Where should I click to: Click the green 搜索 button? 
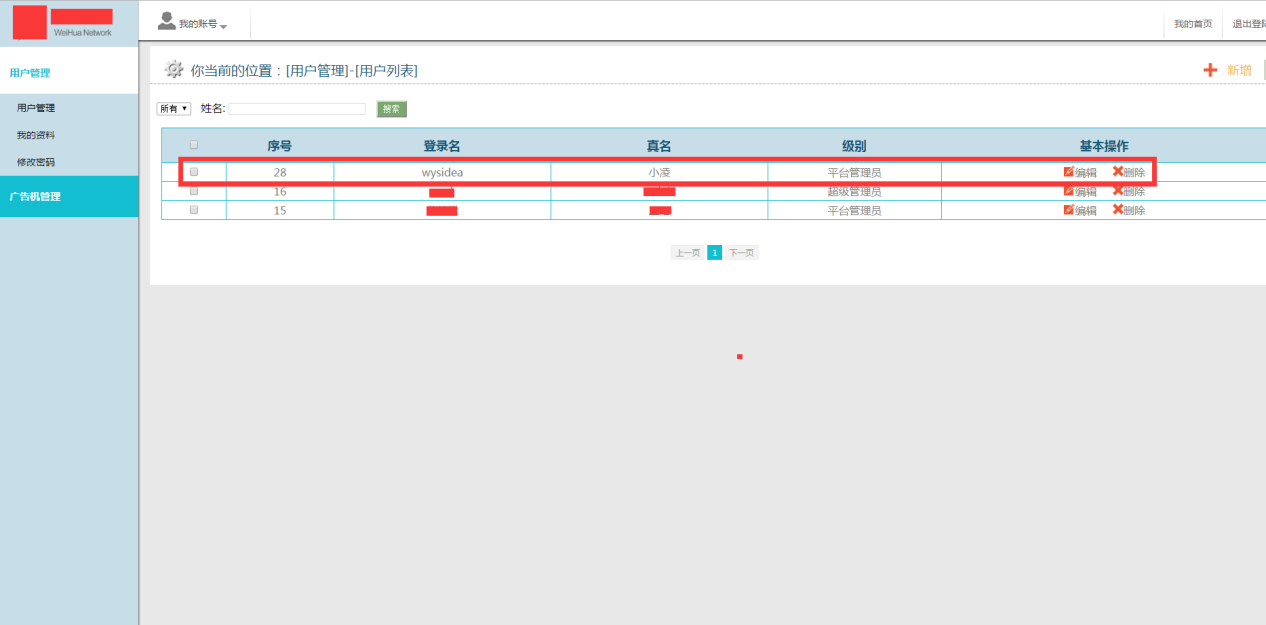[x=392, y=109]
